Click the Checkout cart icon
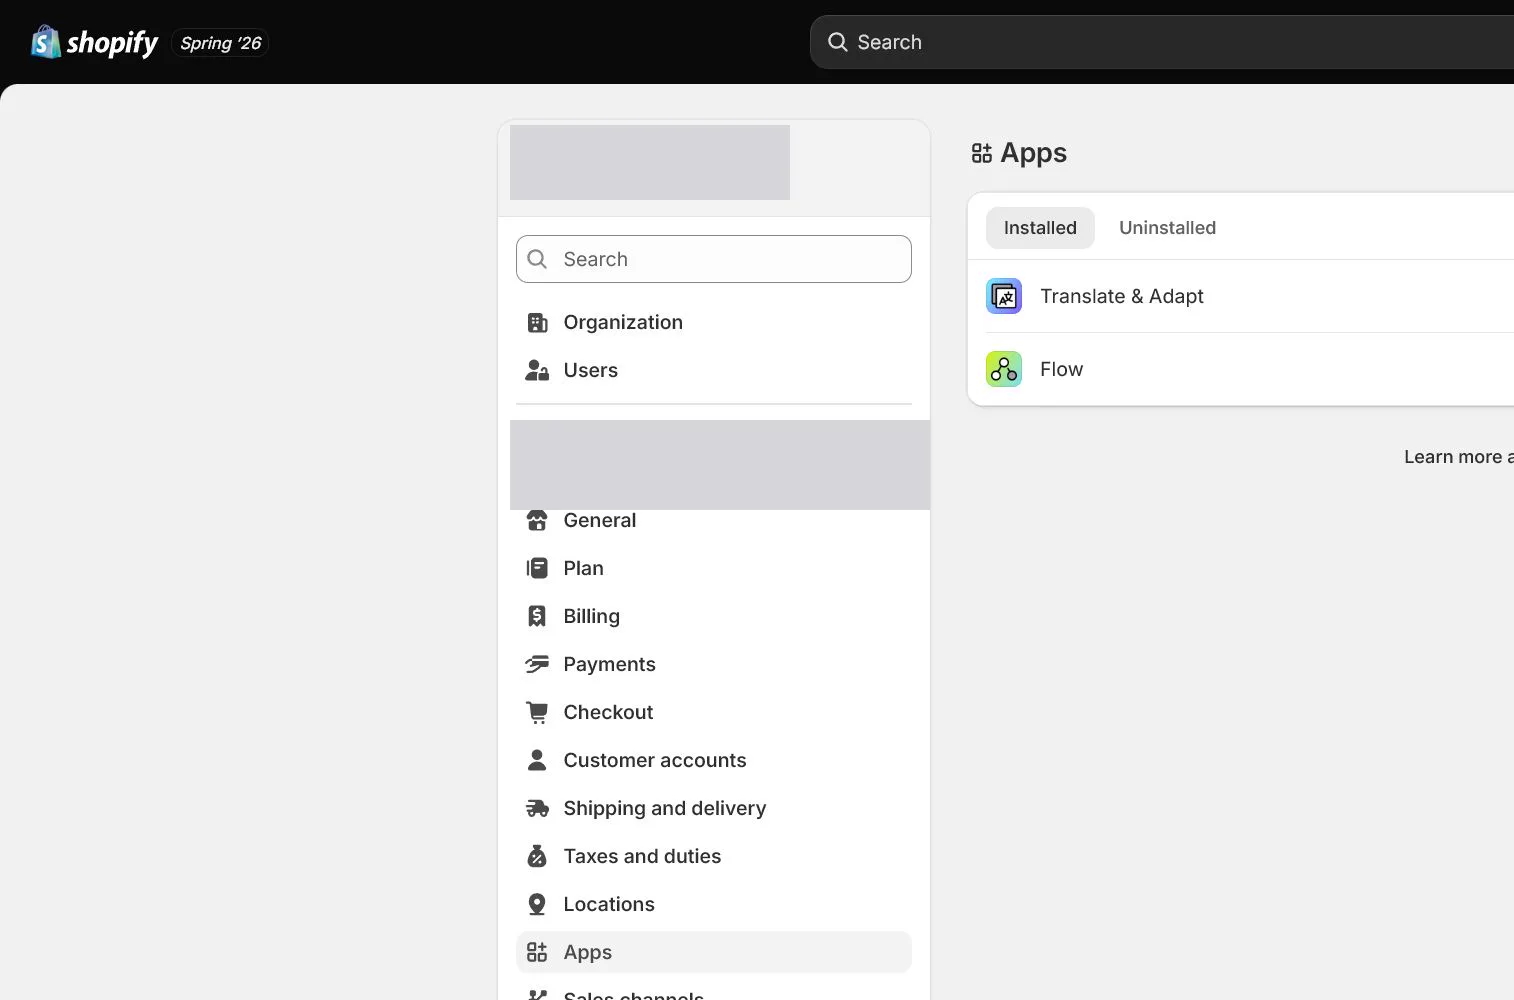This screenshot has width=1514, height=1000. click(x=537, y=712)
